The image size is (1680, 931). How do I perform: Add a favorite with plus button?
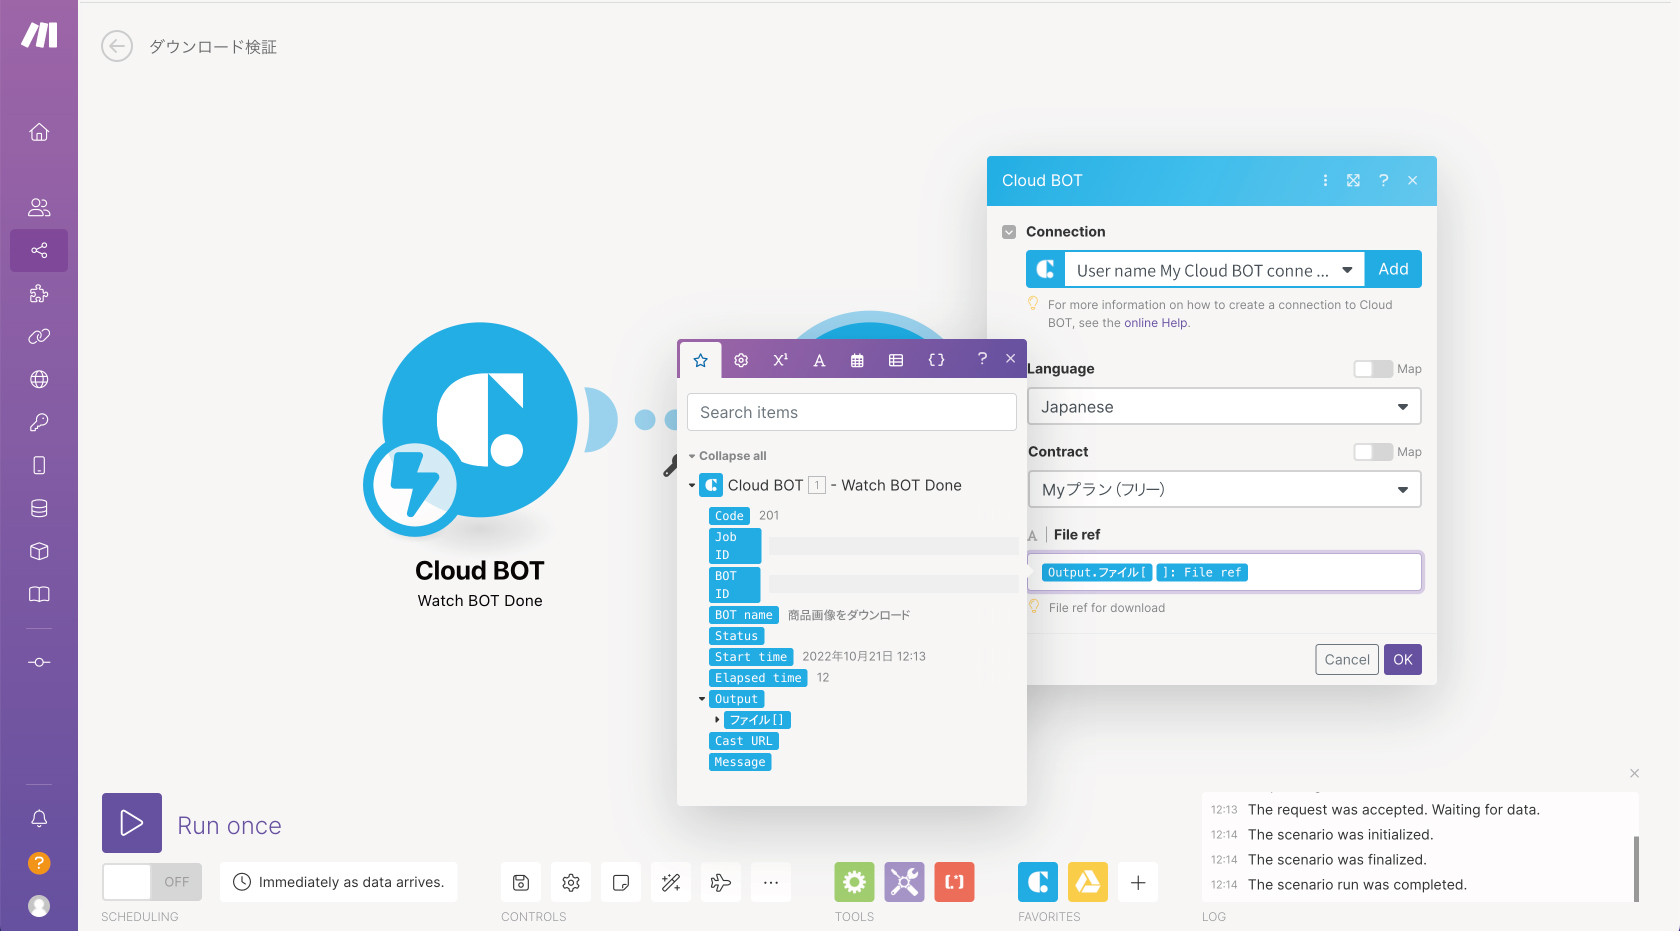coord(1138,882)
